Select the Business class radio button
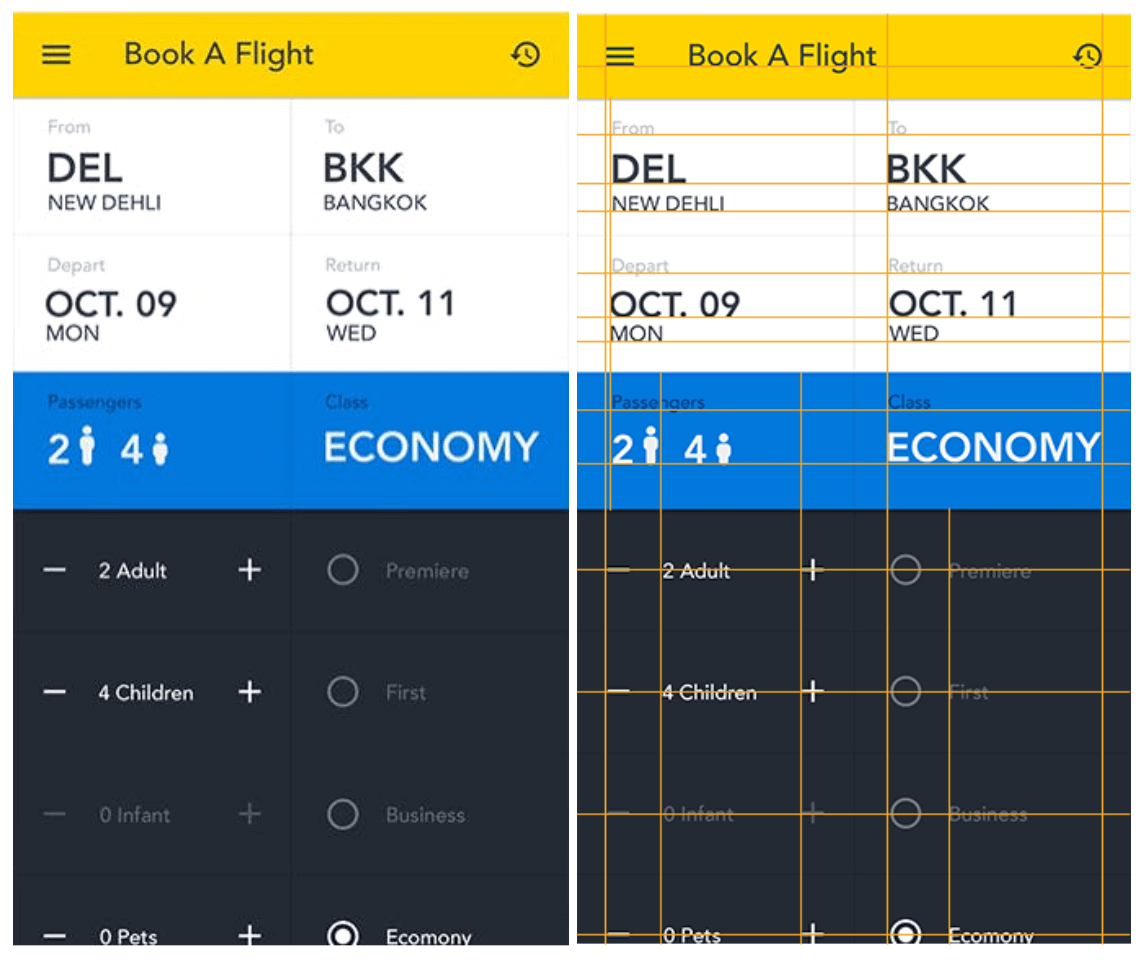Viewport: 1144px width, 960px height. tap(343, 814)
